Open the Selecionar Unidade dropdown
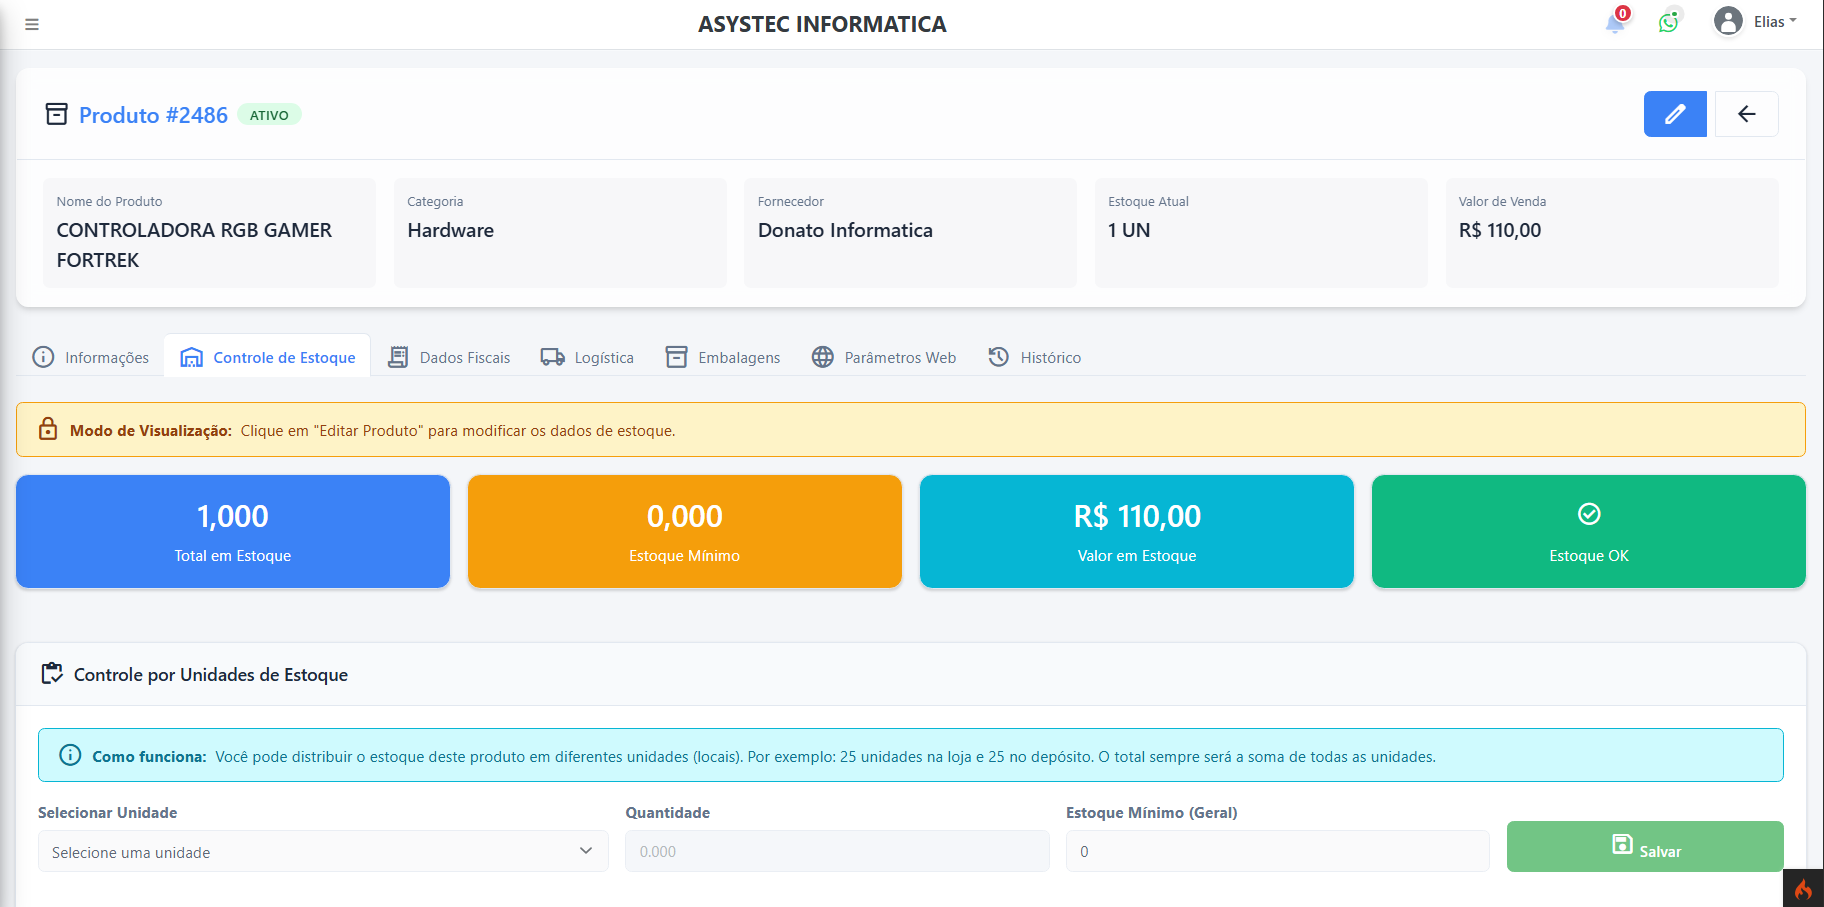 pyautogui.click(x=322, y=851)
